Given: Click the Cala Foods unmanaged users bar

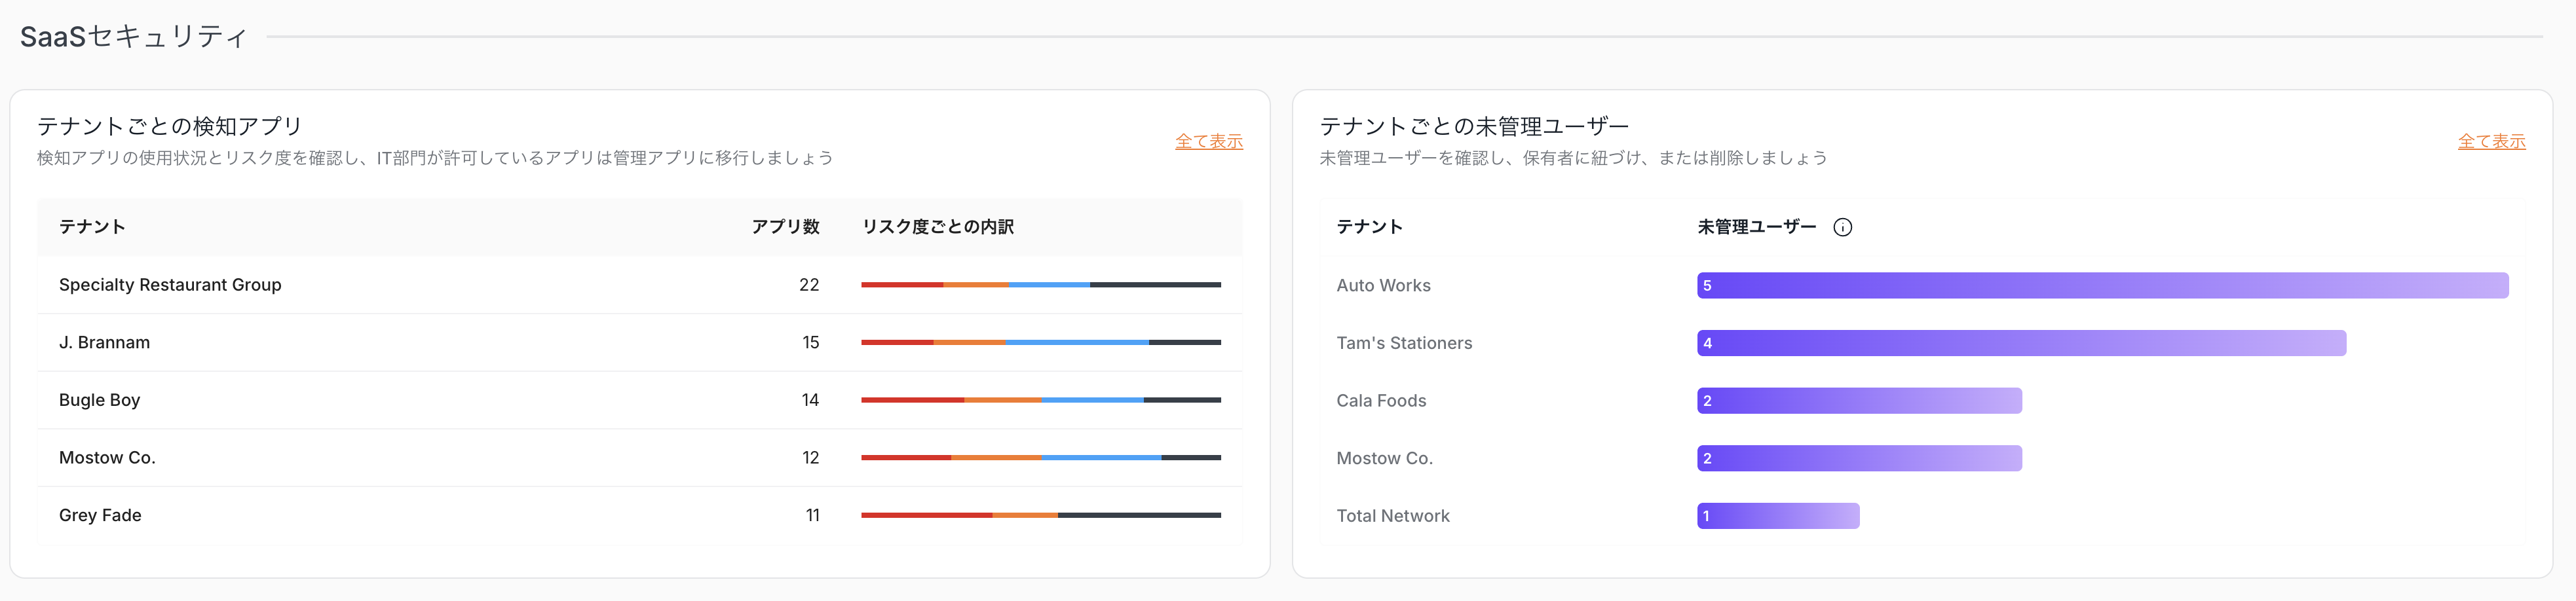Looking at the screenshot, I should pyautogui.click(x=1858, y=401).
